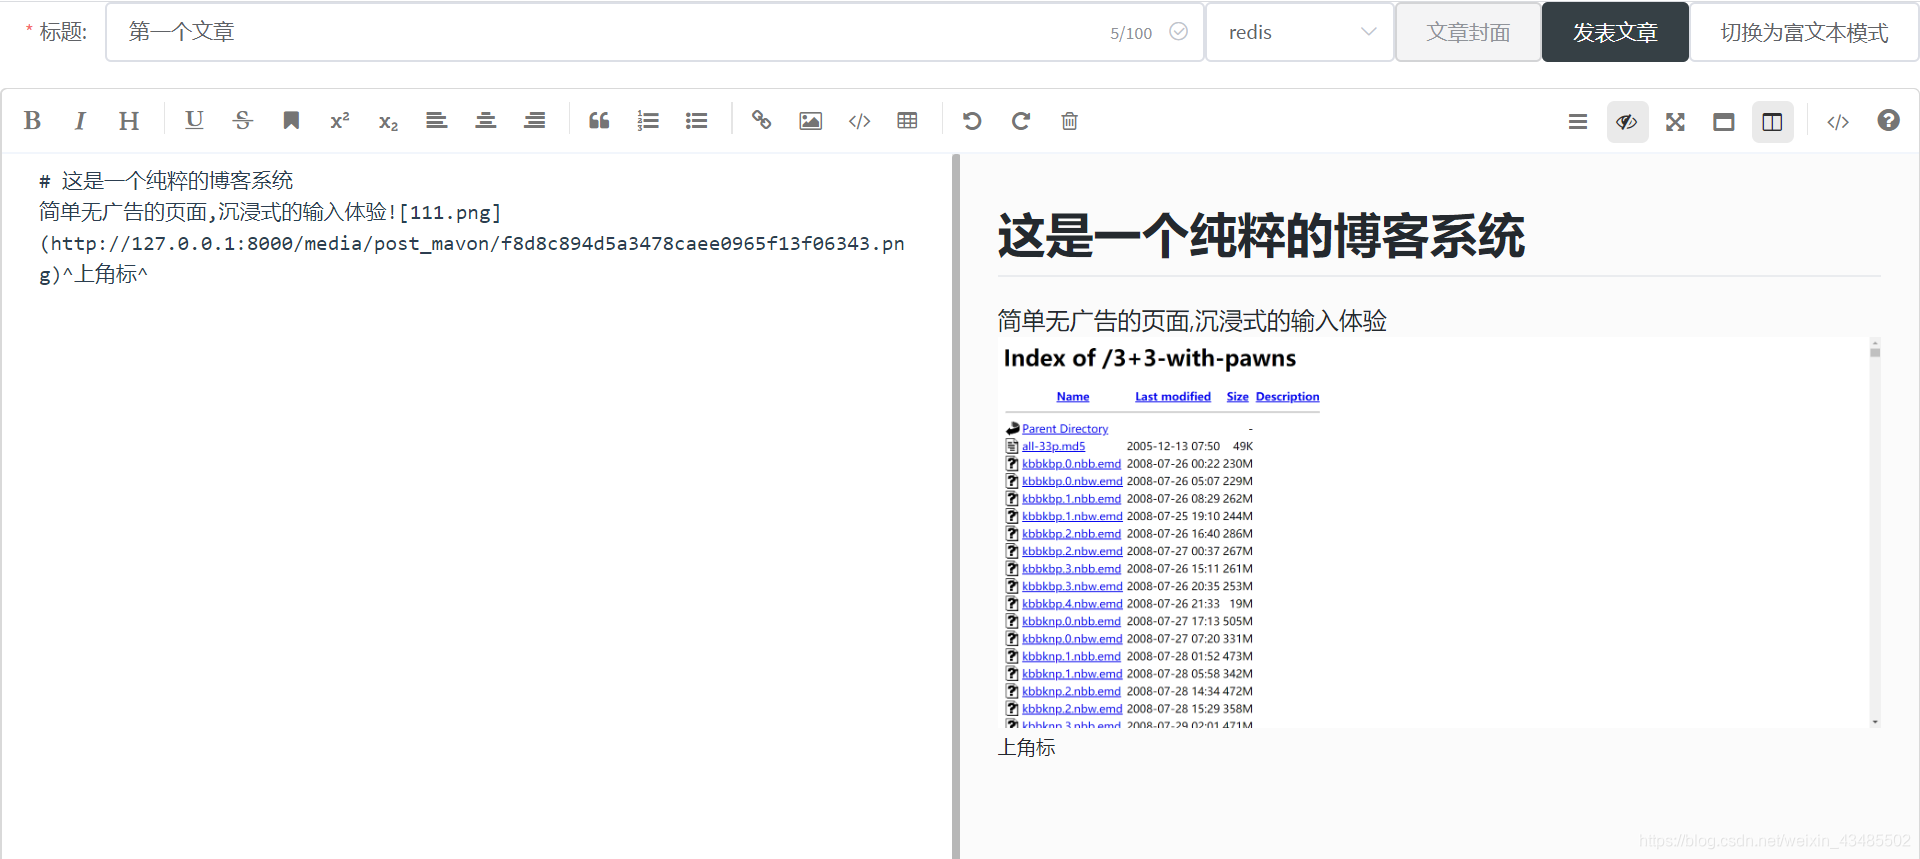
Task: Apply strikethrough formatting
Action: pos(243,121)
